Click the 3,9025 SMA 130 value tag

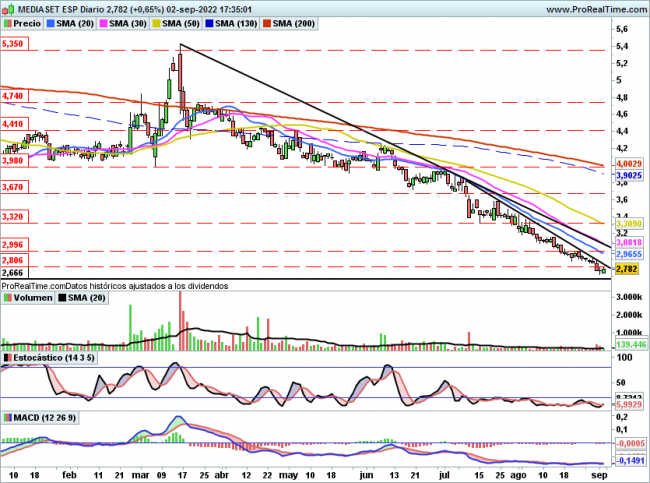pyautogui.click(x=629, y=176)
